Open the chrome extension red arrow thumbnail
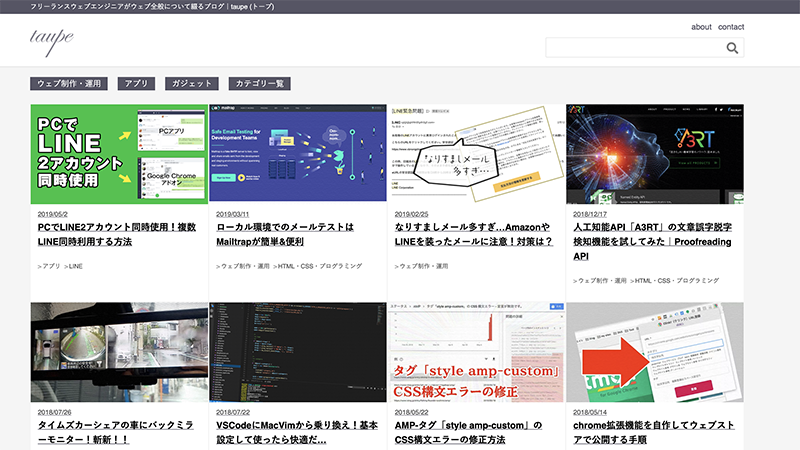The height and width of the screenshot is (450, 800). [x=655, y=352]
